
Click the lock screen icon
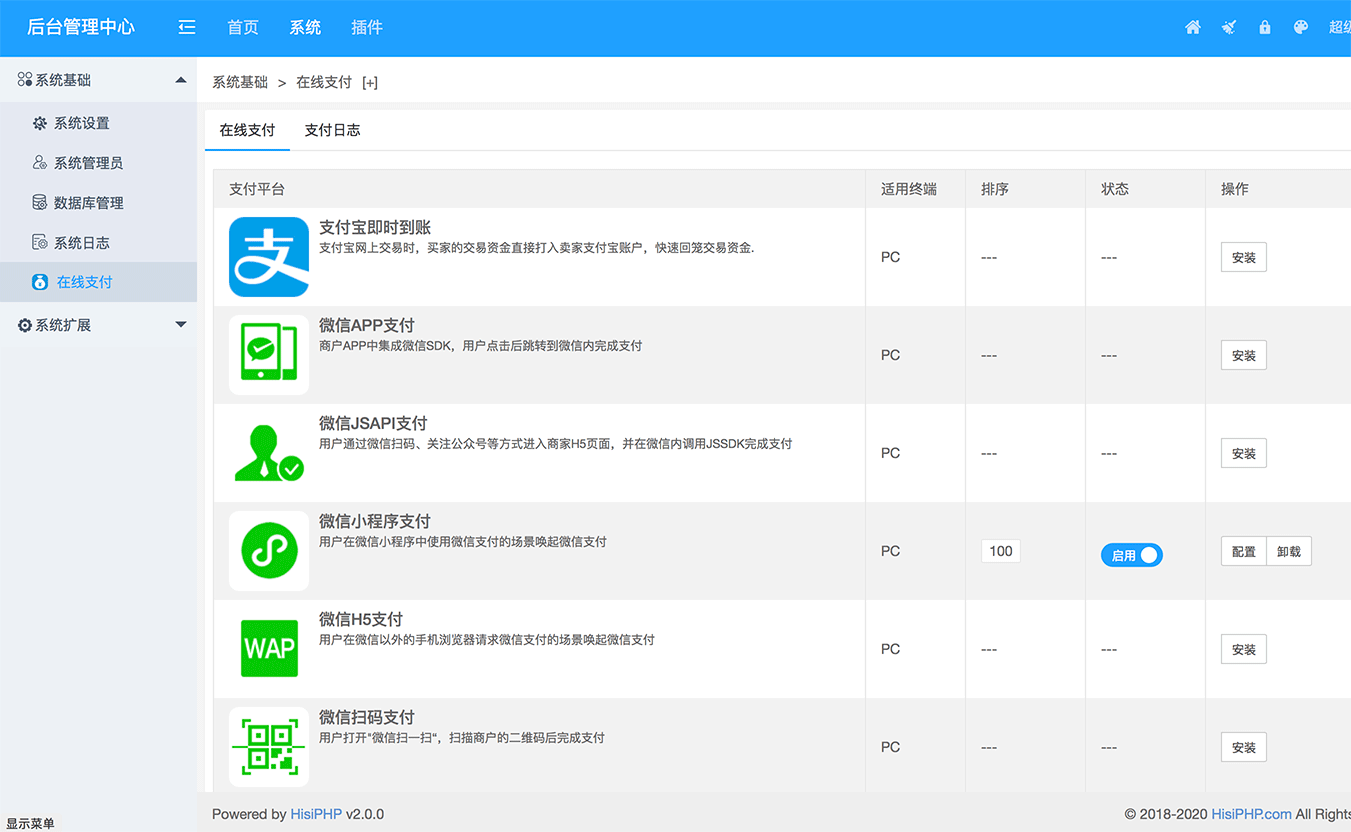(x=1265, y=28)
